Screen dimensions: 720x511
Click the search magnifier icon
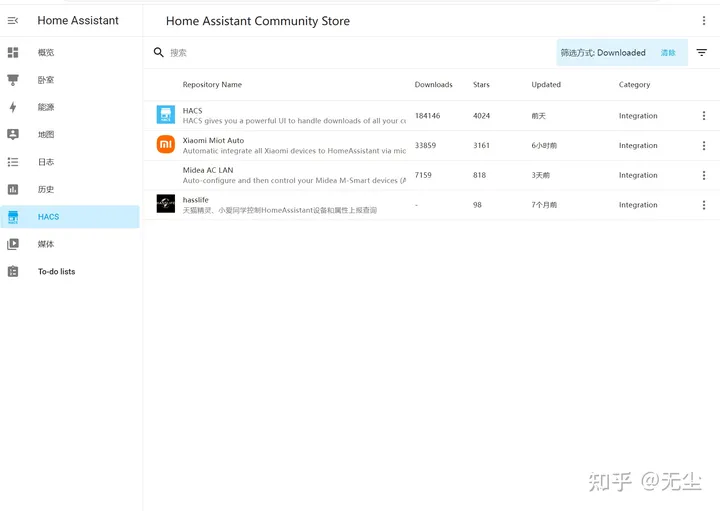click(x=159, y=52)
